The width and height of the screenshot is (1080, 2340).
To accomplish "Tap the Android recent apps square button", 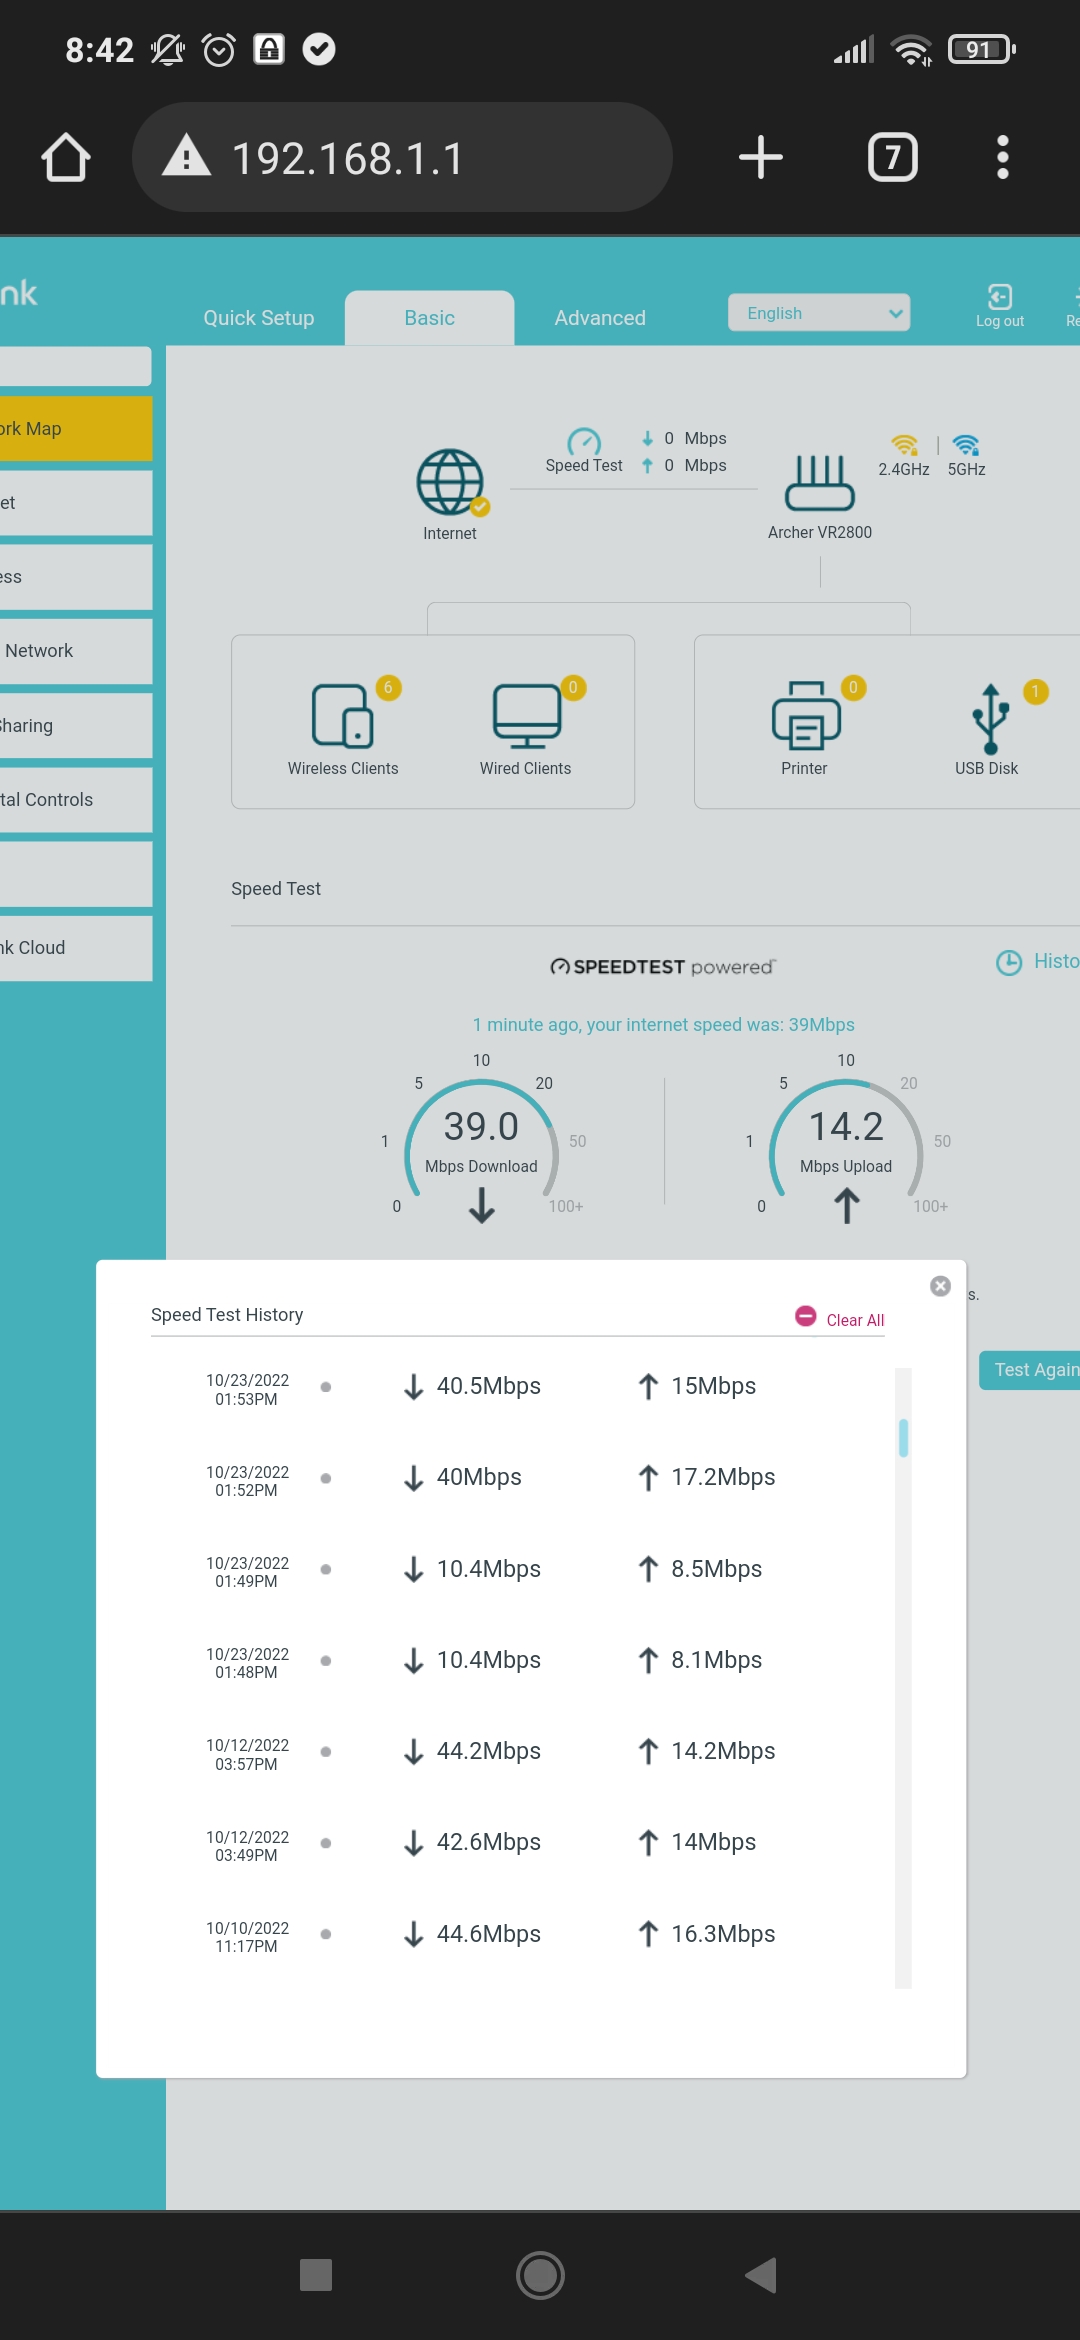I will point(316,2275).
